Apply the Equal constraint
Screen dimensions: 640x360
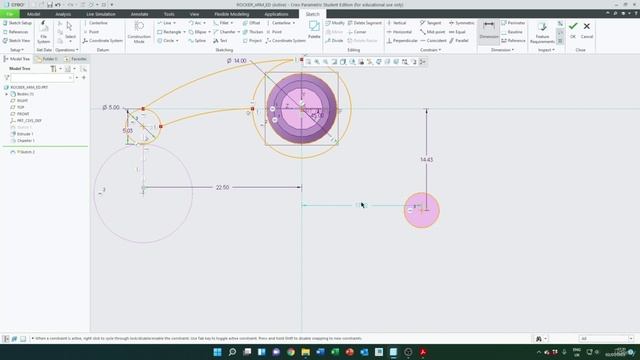click(x=458, y=32)
